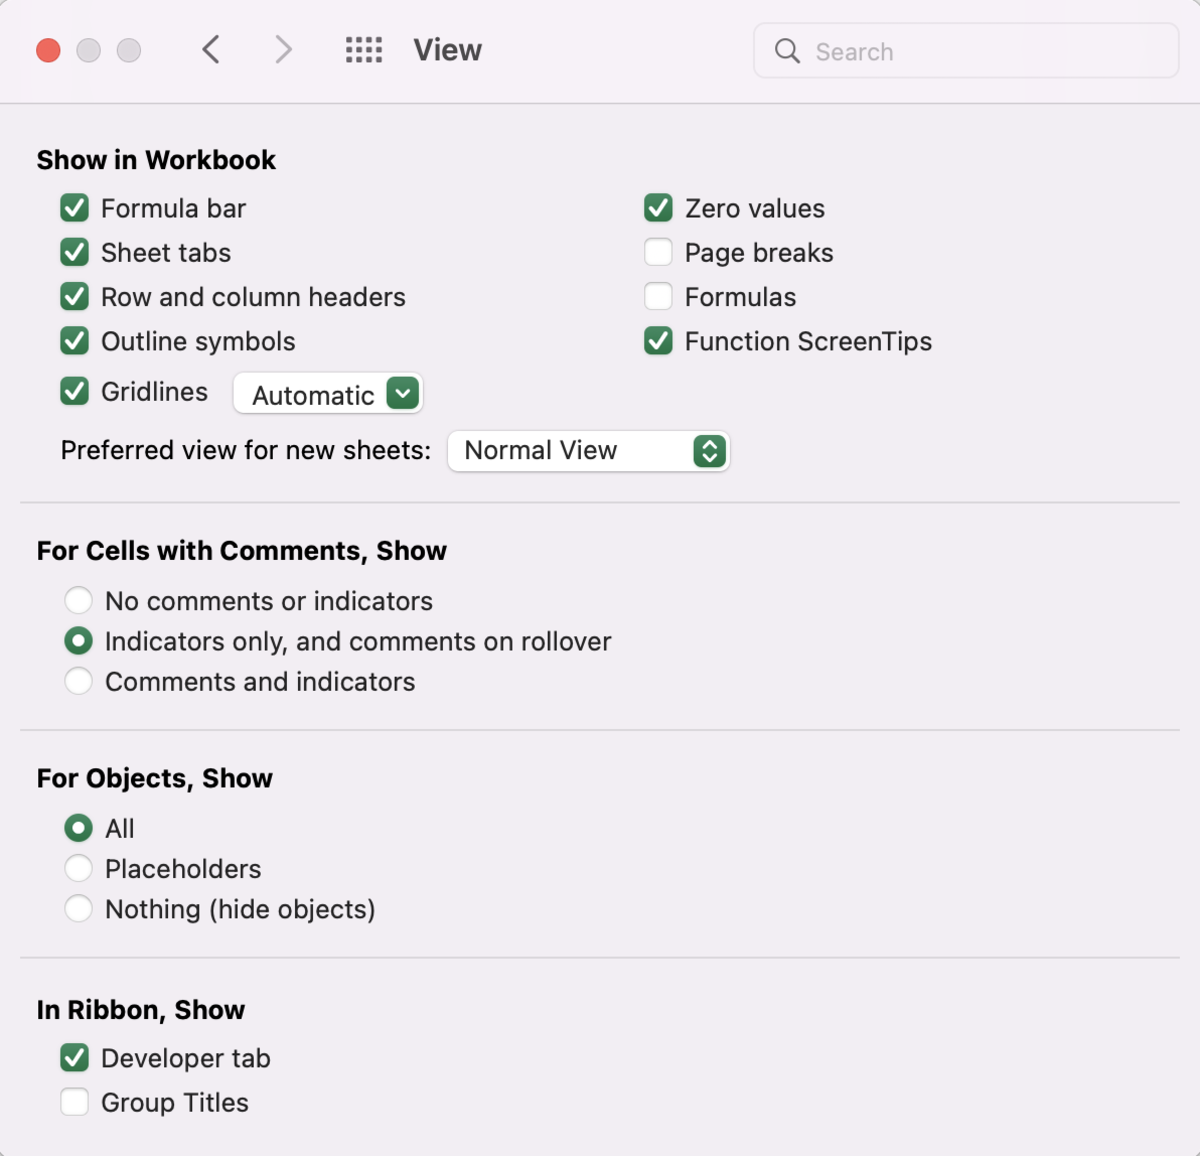Enable Page breaks visibility

pos(658,252)
